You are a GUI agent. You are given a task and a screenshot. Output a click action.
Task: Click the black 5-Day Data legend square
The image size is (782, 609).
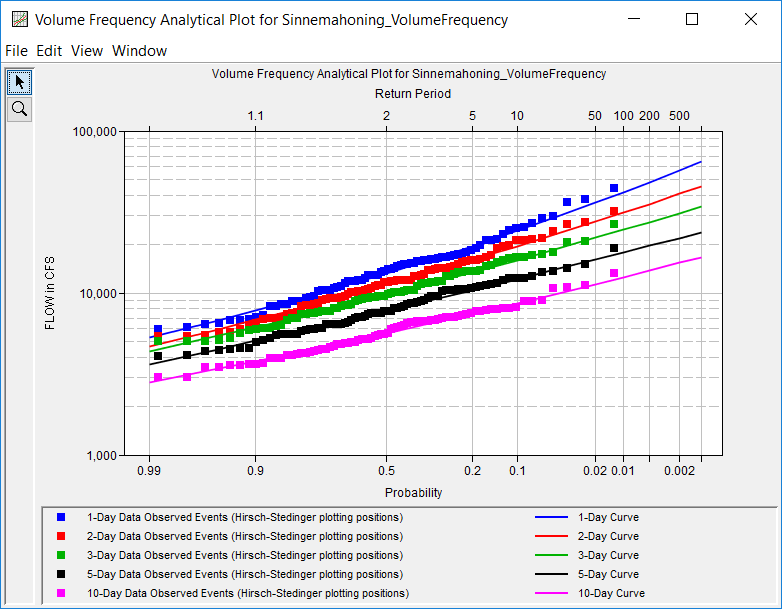[x=61, y=574]
